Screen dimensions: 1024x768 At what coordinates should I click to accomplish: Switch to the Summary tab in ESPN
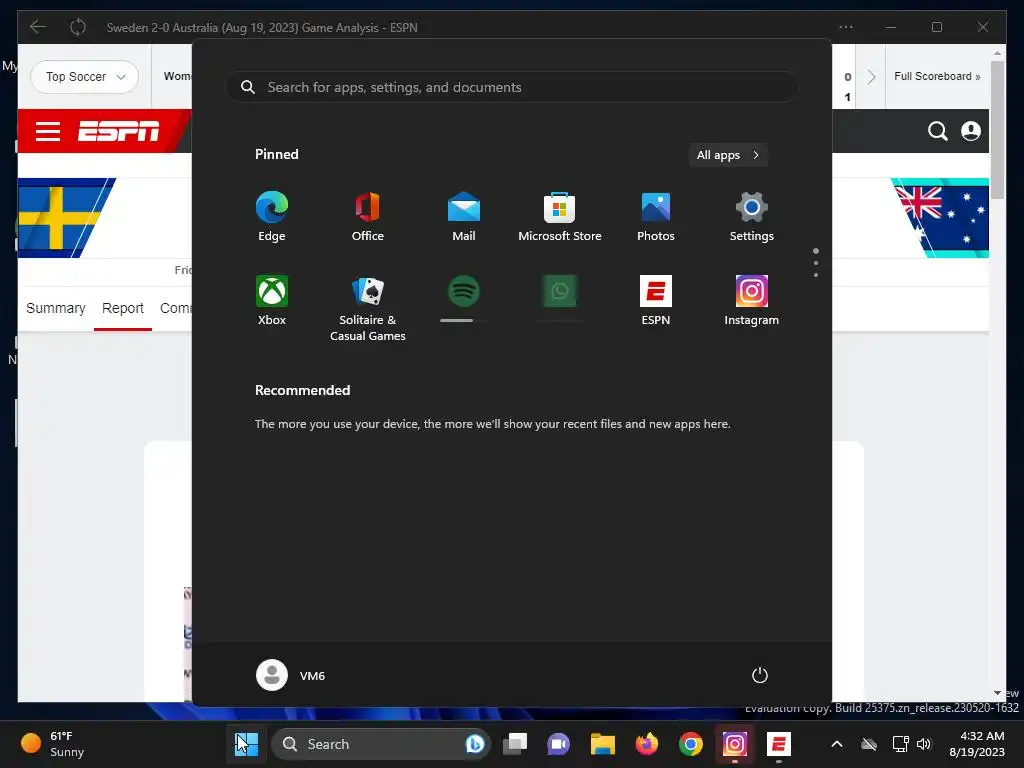pos(56,308)
